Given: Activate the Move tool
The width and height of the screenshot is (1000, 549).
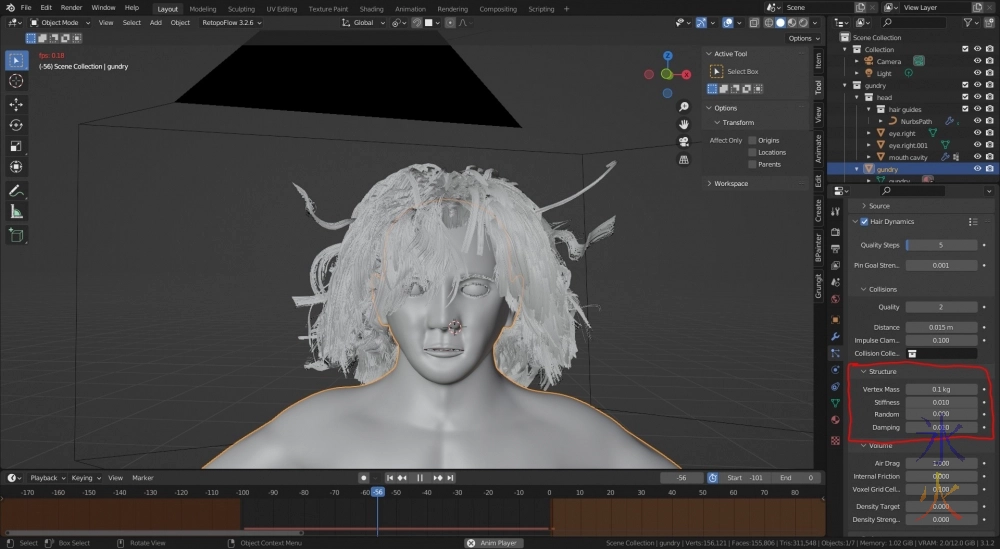Looking at the screenshot, I should coord(16,104).
